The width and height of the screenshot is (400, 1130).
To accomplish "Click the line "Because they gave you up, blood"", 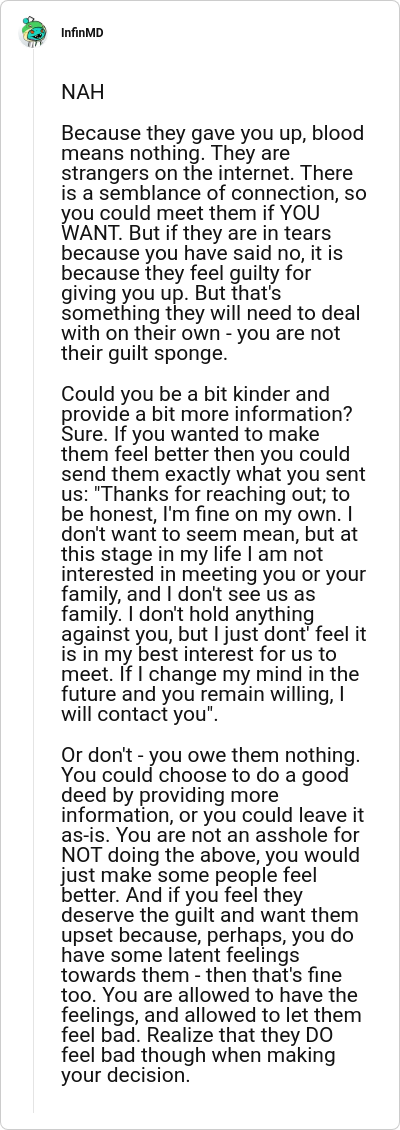I will pyautogui.click(x=213, y=133).
